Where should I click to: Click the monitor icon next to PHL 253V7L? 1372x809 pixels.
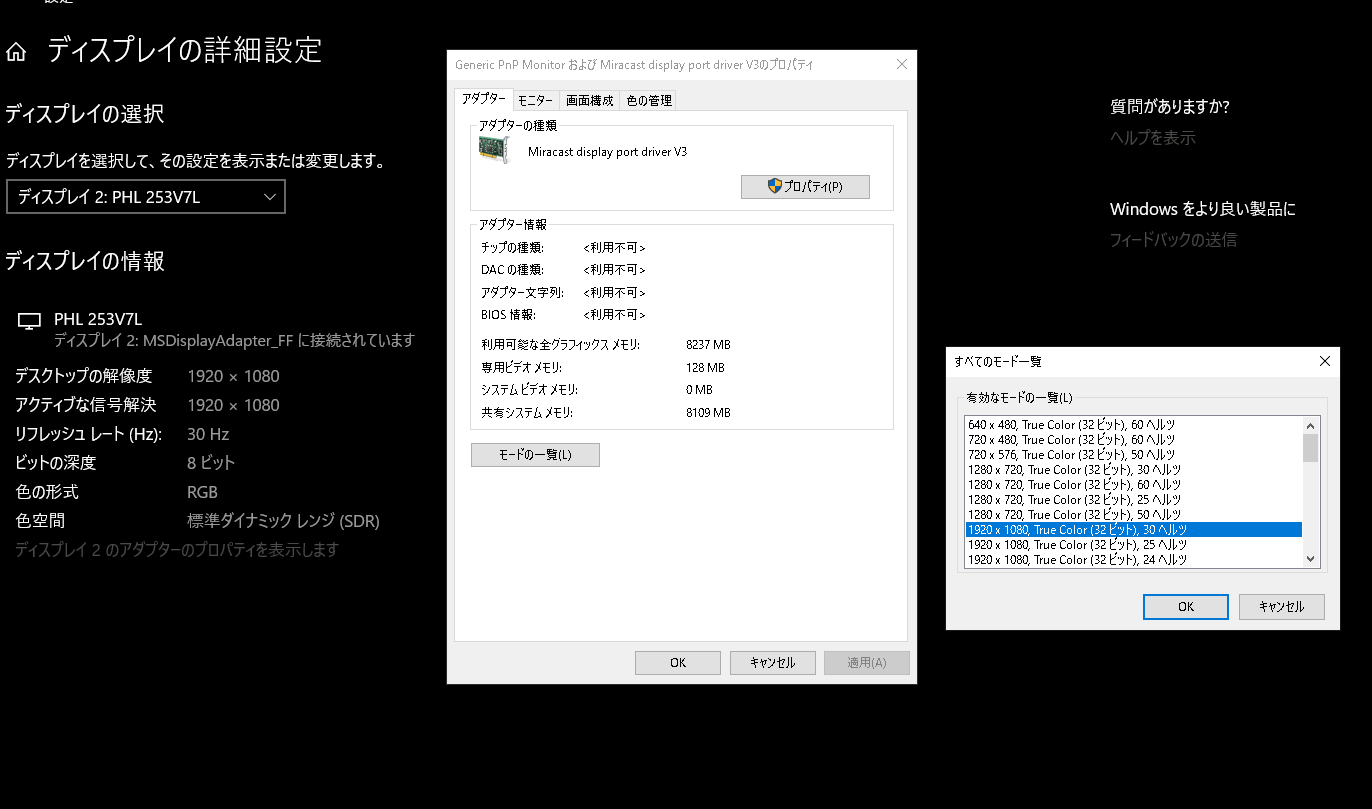[30, 321]
